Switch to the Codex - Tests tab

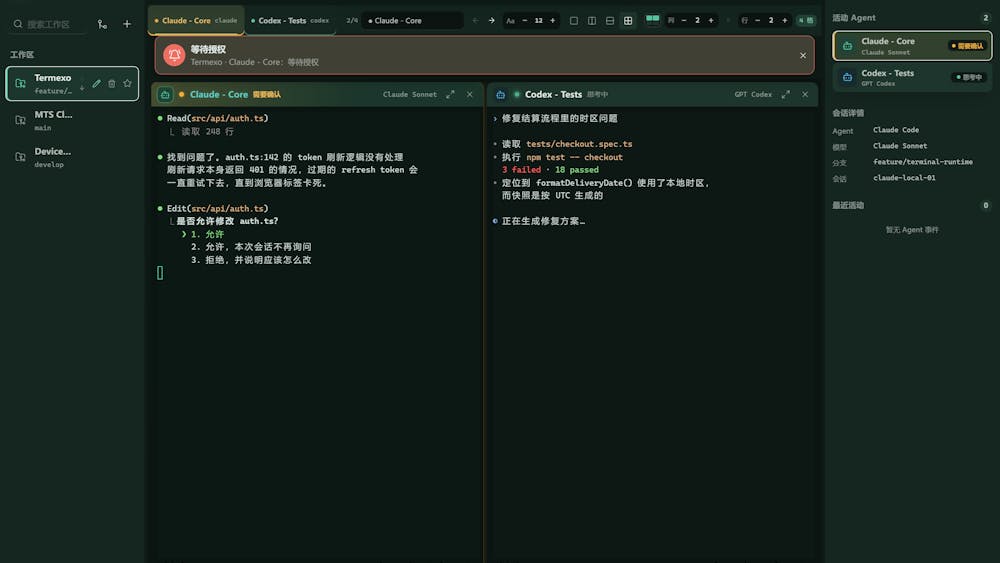290,20
